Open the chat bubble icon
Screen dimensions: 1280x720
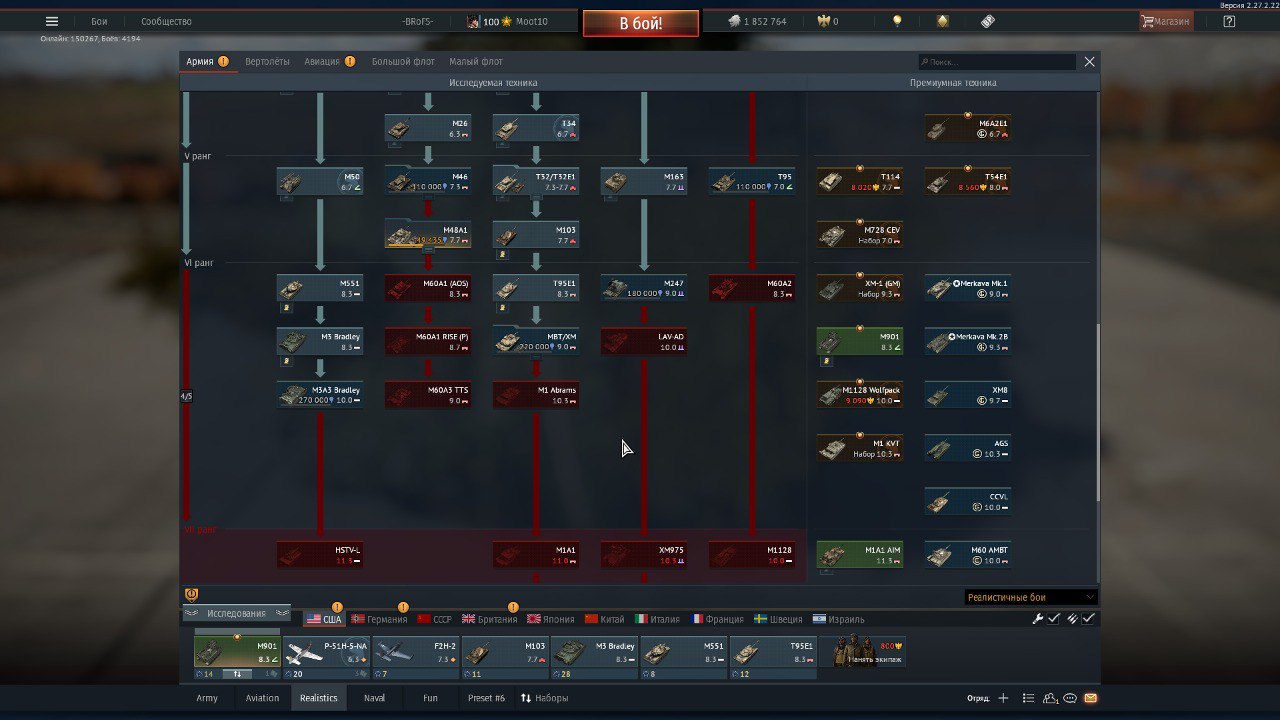pyautogui.click(x=1070, y=698)
